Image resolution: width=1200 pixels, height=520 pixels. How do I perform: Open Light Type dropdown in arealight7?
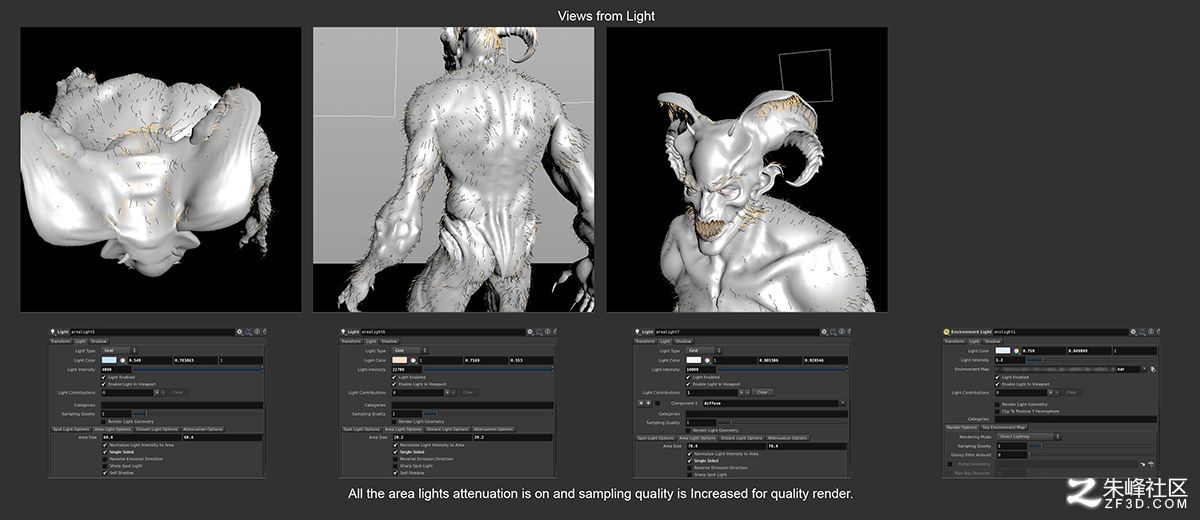click(704, 351)
